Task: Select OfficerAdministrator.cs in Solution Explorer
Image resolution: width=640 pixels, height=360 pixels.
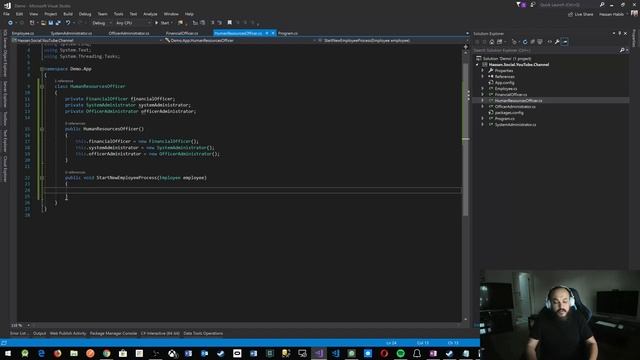Action: pos(515,107)
